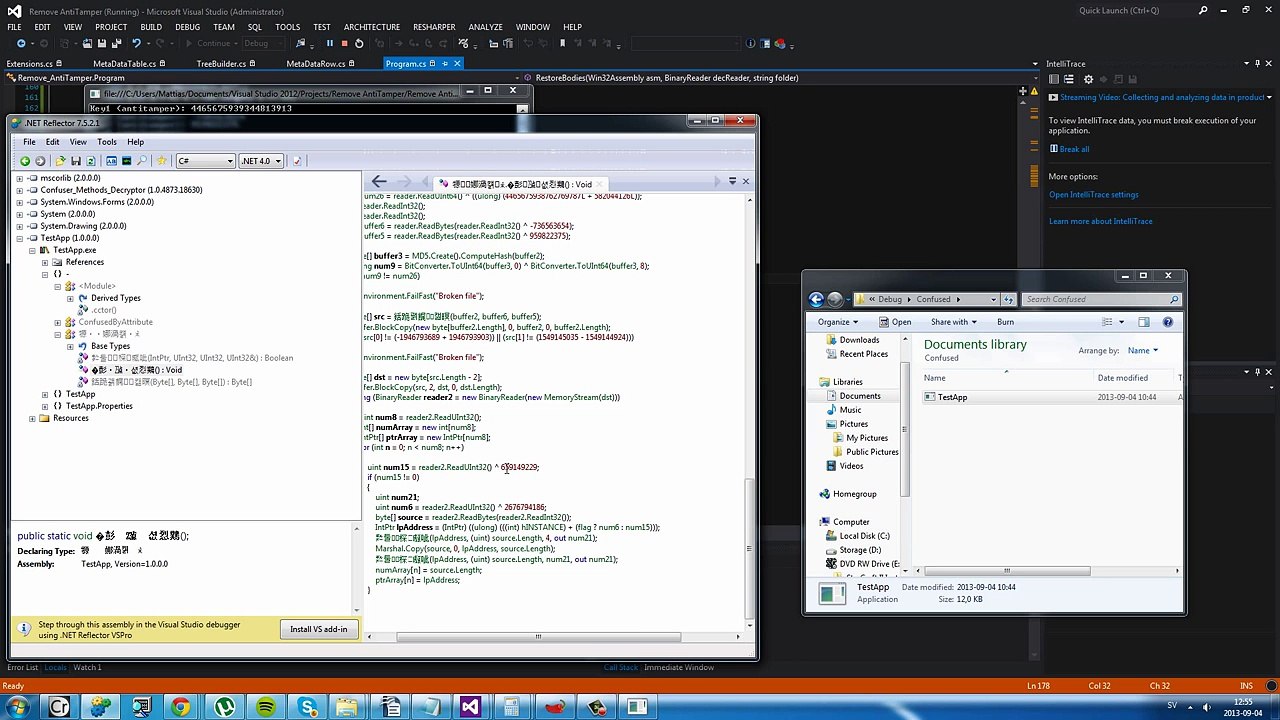
Task: Click Learn more about IntelliTrace link
Action: coord(1100,221)
